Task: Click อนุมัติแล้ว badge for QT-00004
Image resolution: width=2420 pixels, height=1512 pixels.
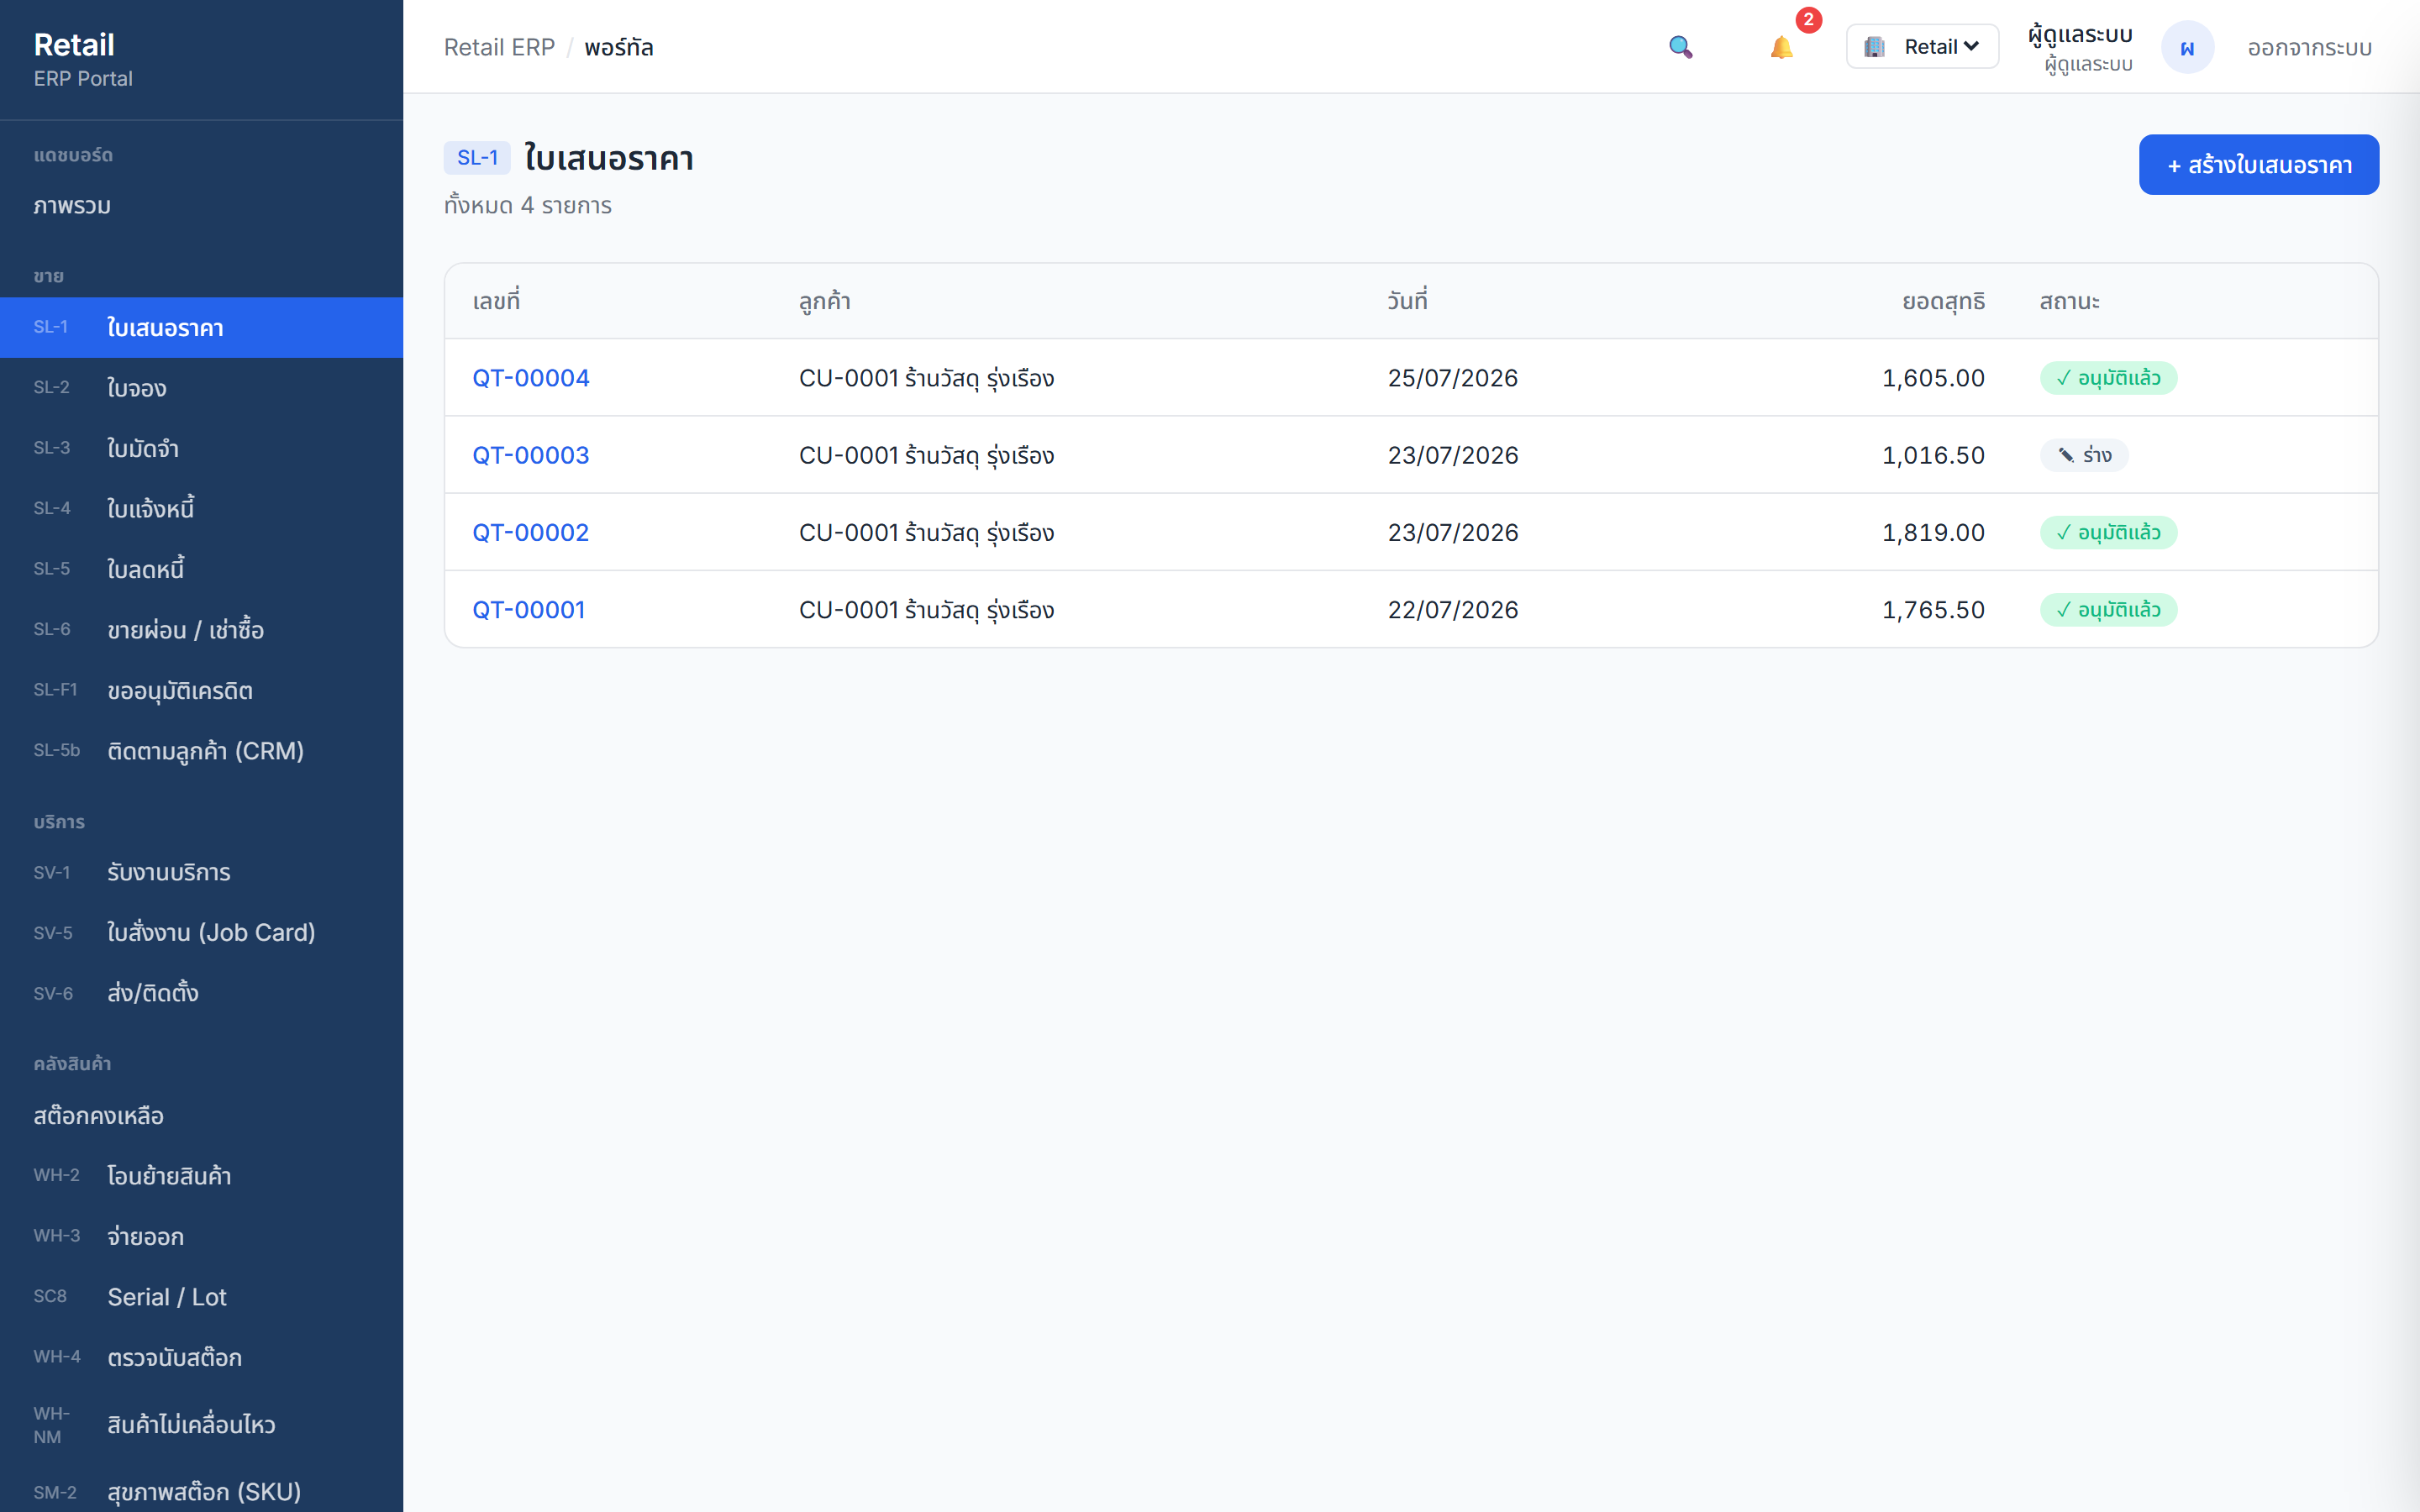Action: [x=2108, y=378]
